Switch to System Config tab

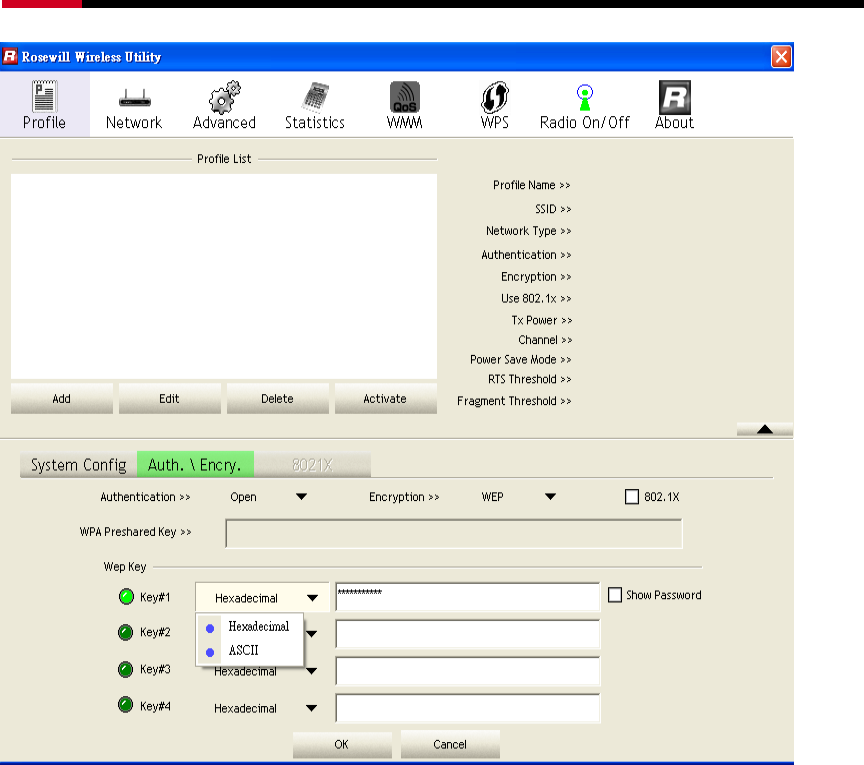[78, 465]
